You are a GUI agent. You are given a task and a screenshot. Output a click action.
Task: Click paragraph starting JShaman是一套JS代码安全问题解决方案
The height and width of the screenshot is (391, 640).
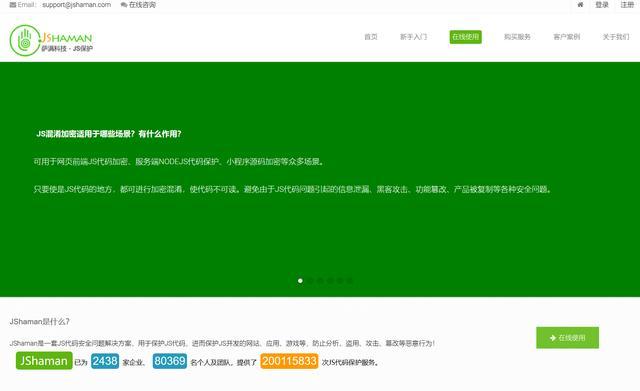point(222,343)
